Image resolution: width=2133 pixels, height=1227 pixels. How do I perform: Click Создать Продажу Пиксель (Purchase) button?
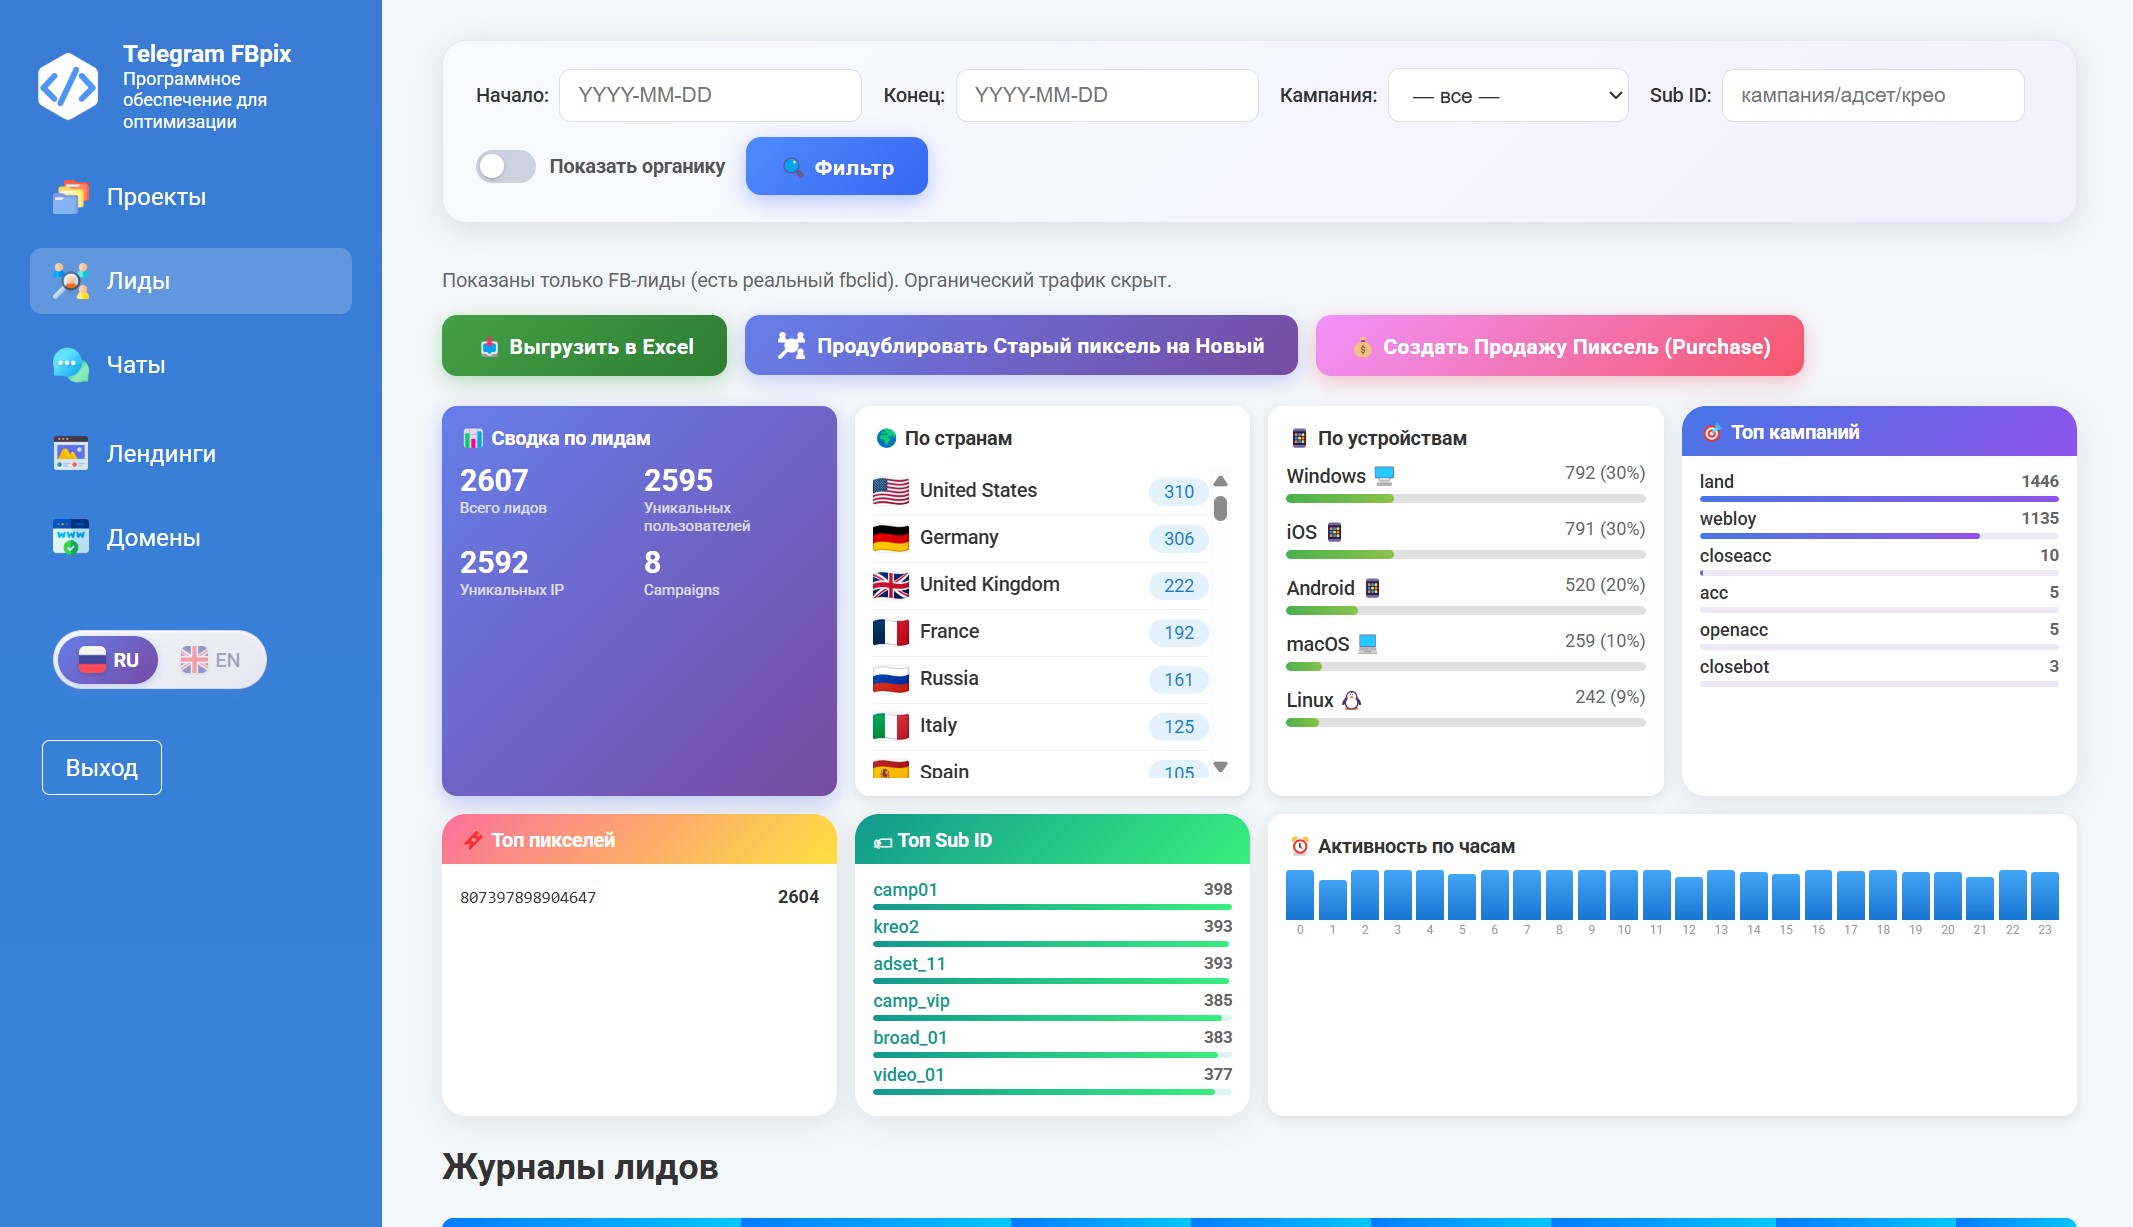[x=1560, y=346]
